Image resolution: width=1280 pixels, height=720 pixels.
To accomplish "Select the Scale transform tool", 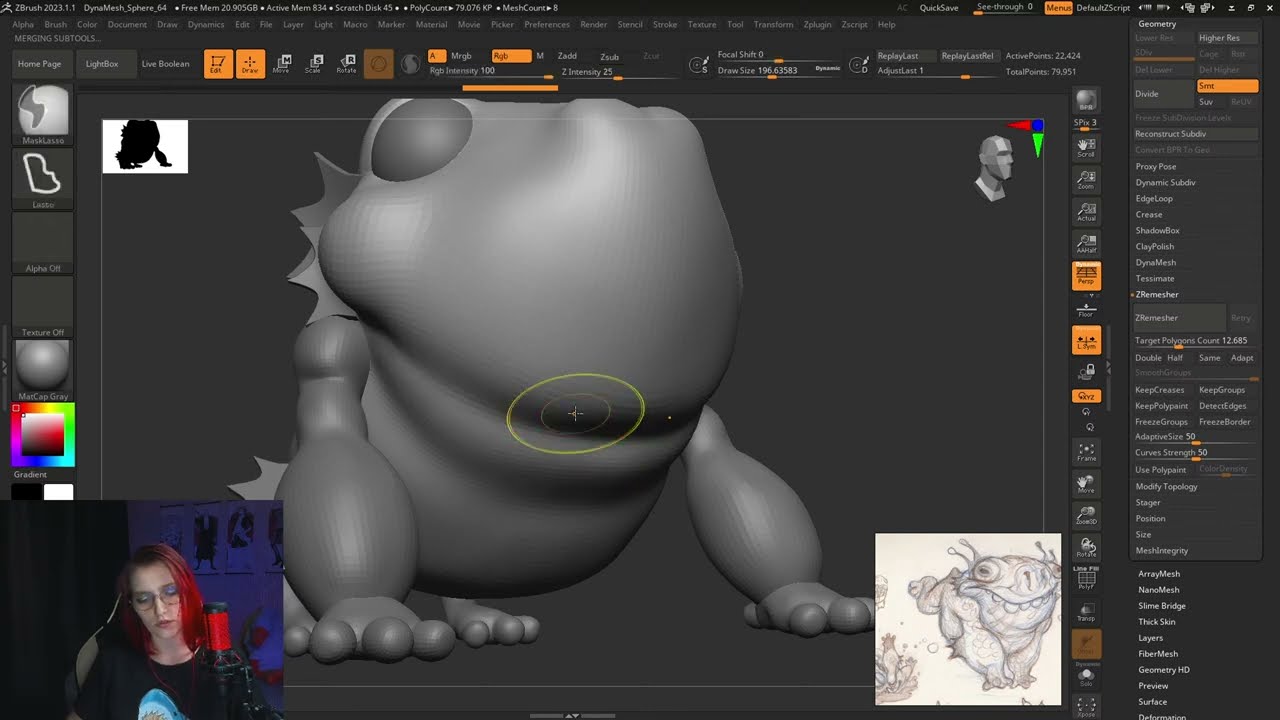I will [x=314, y=64].
